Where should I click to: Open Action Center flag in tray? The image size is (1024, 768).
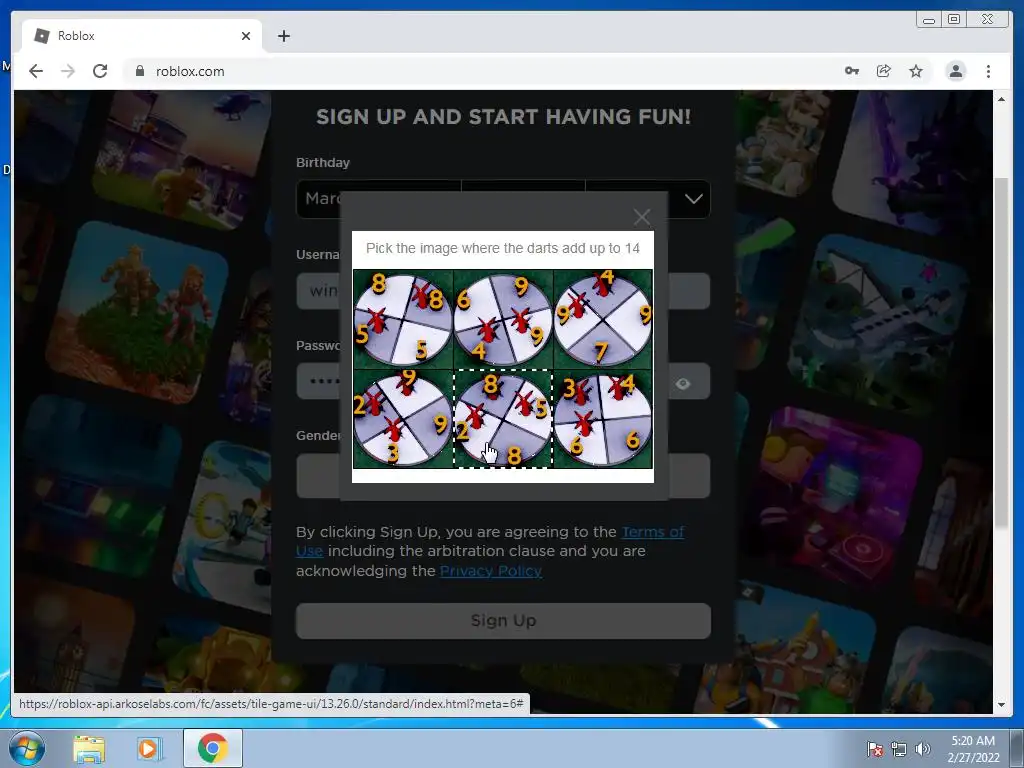pyautogui.click(x=875, y=749)
